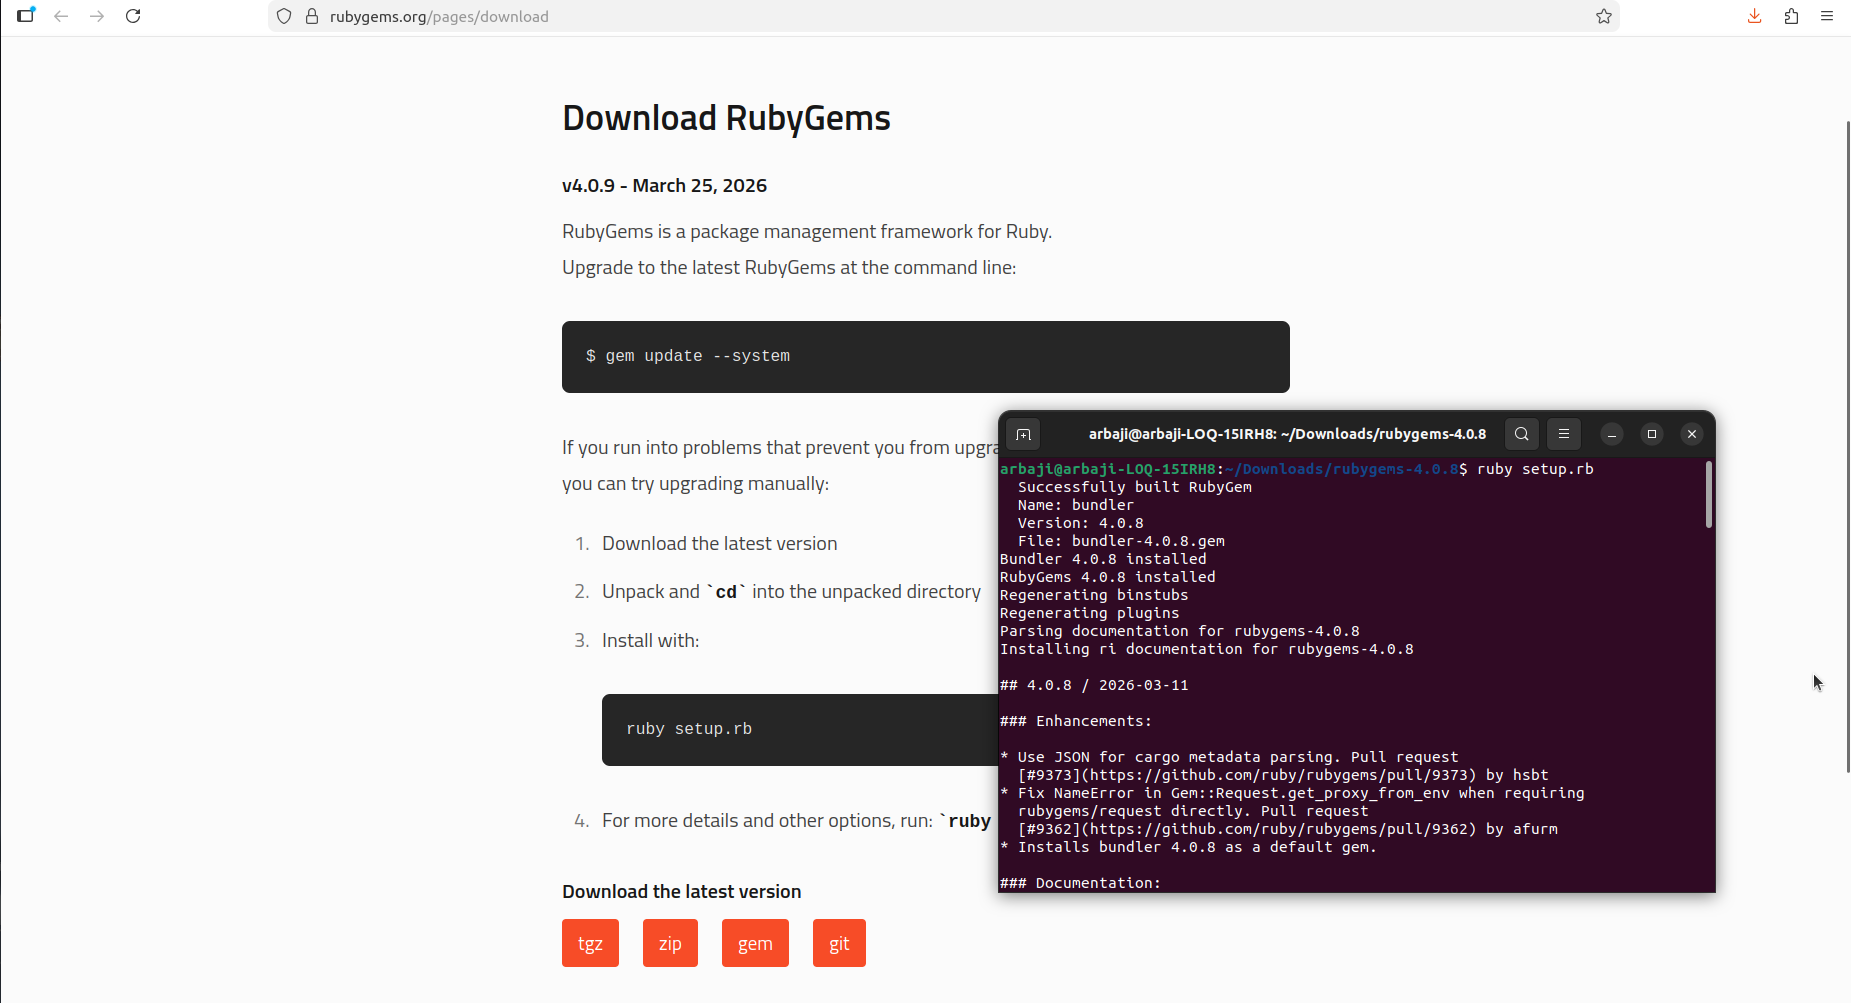Viewport: 1851px width, 1003px height.
Task: Download the tgz package
Action: tap(590, 943)
